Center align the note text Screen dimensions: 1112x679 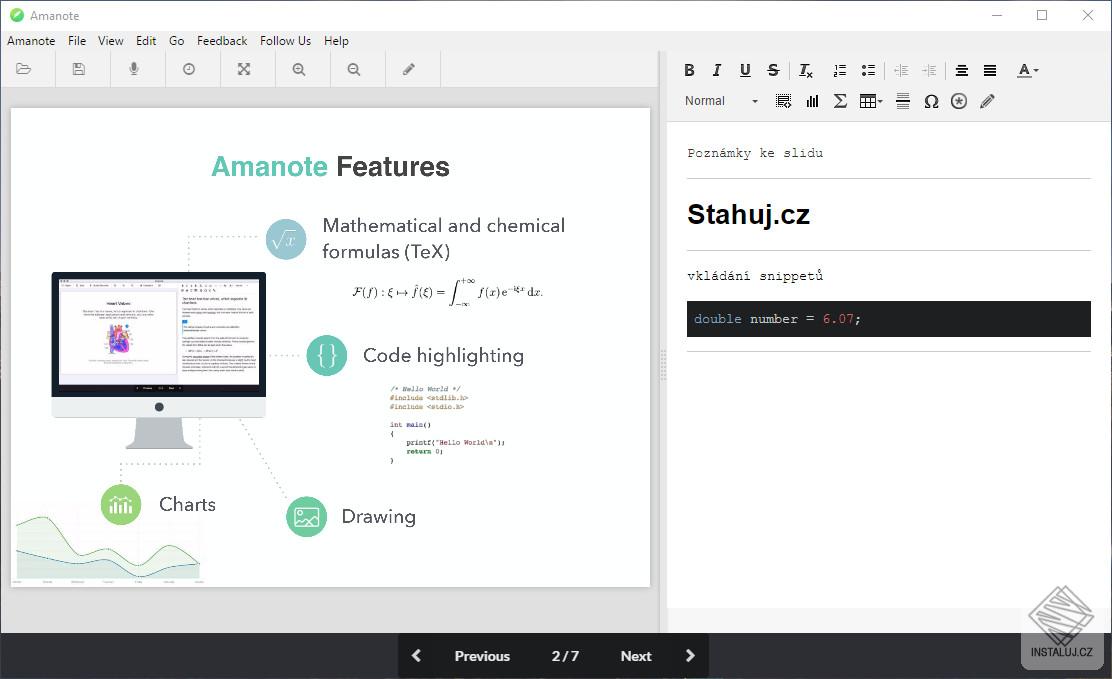pyautogui.click(x=962, y=70)
